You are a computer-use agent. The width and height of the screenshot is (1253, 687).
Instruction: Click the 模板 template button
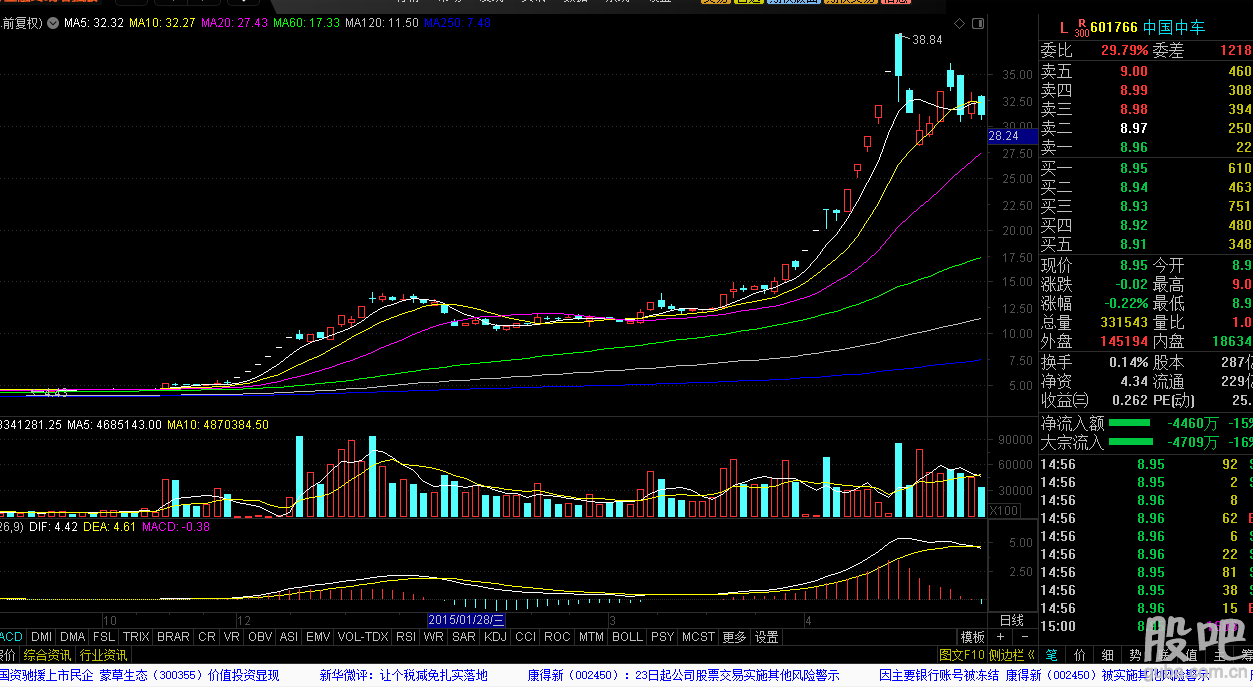click(973, 637)
